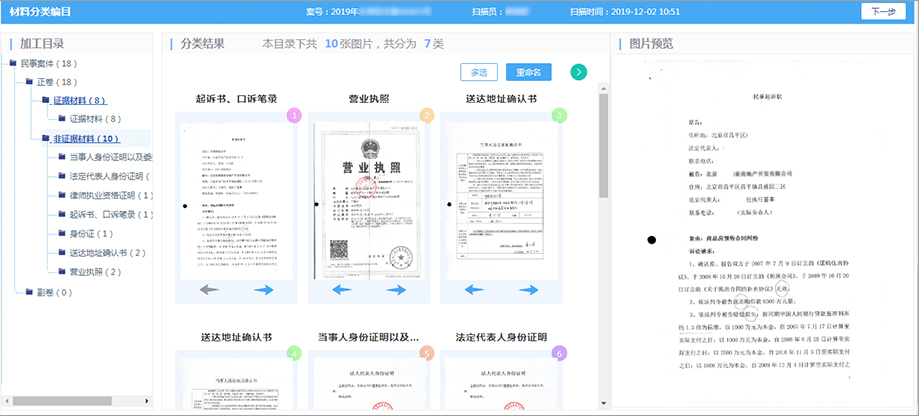
Task: Click right arrow under first 送达地址确认书 thumbnail
Action: [528, 290]
